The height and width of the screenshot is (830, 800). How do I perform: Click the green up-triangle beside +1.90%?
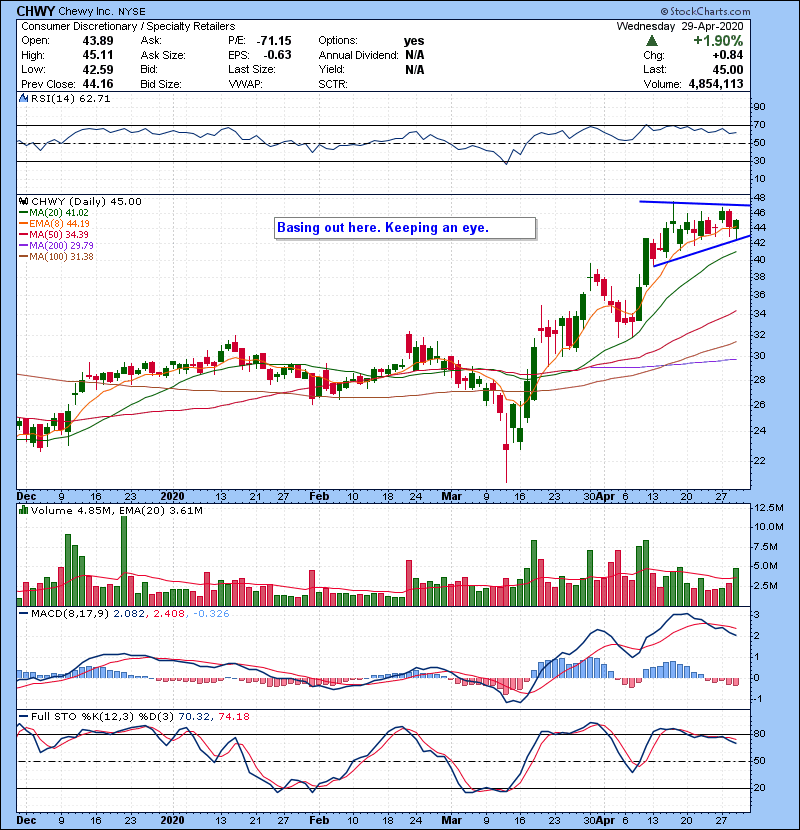click(x=652, y=41)
